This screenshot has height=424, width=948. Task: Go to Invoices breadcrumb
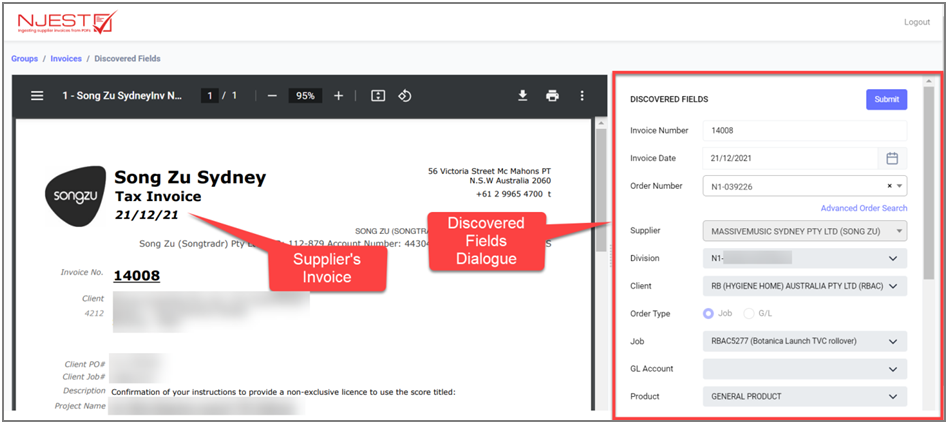point(66,59)
